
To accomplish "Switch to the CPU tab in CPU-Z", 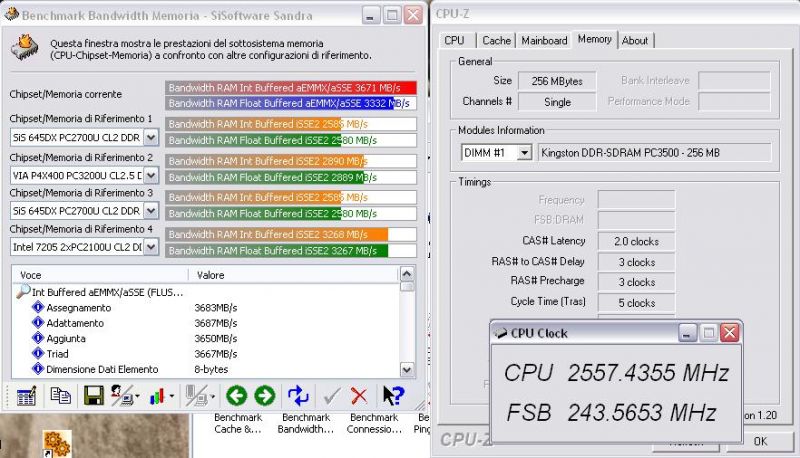I will 455,41.
